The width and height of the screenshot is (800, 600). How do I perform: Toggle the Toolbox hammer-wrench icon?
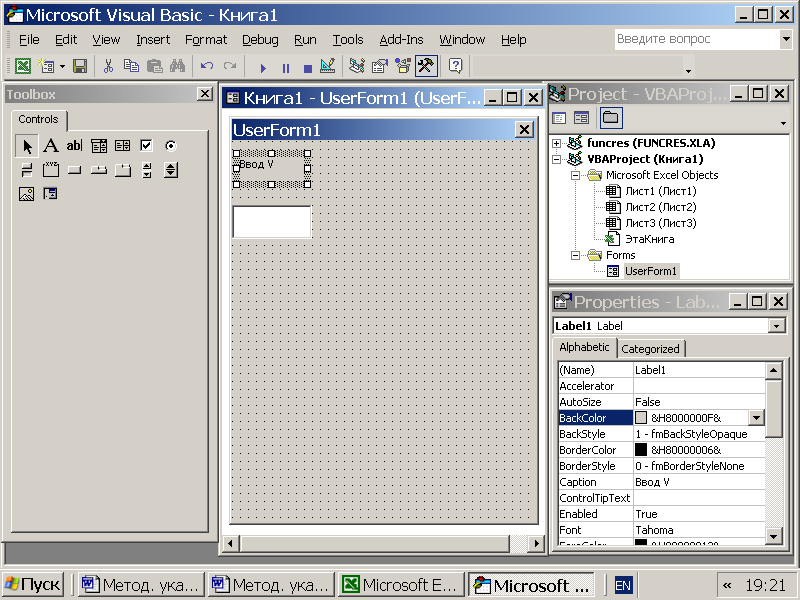click(426, 66)
